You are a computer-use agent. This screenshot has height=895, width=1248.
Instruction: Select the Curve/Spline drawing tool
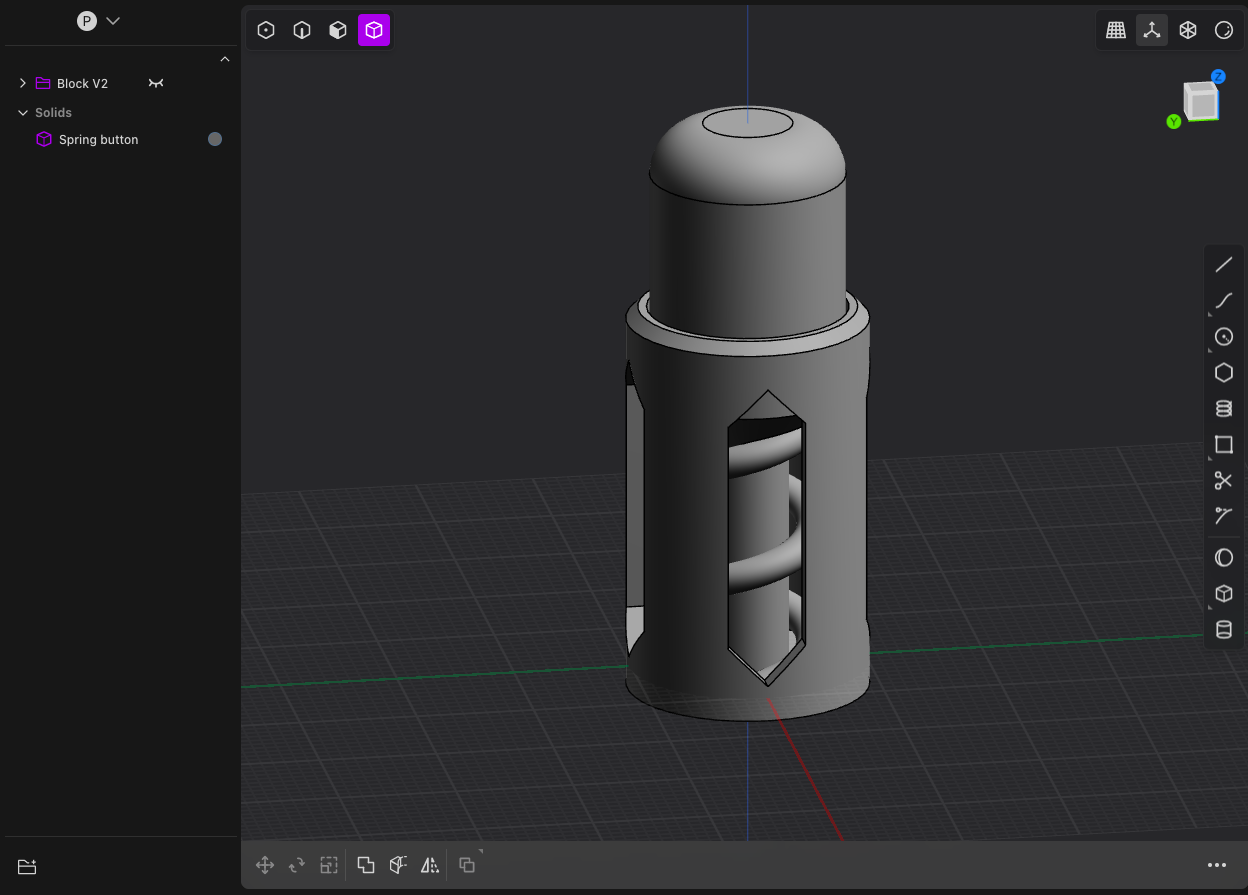[1223, 301]
